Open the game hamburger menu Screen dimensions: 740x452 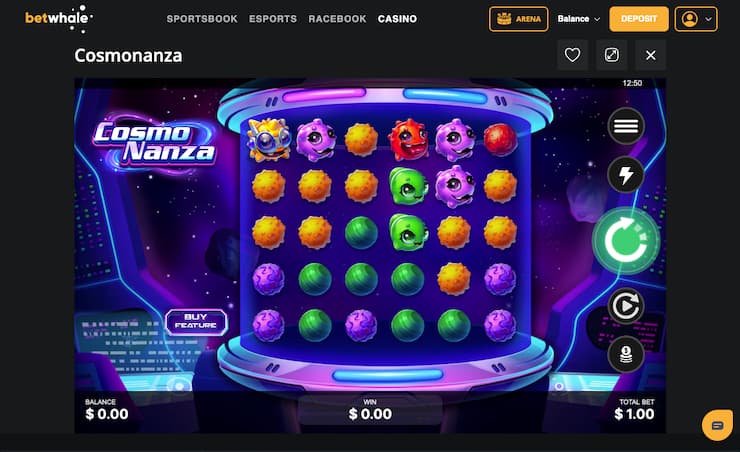[626, 126]
